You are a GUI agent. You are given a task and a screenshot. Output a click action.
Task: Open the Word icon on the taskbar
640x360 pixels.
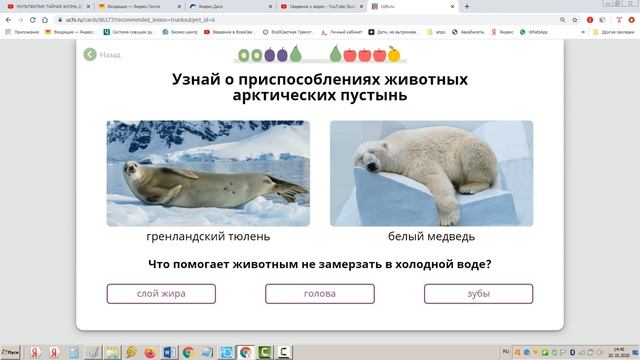tap(169, 352)
